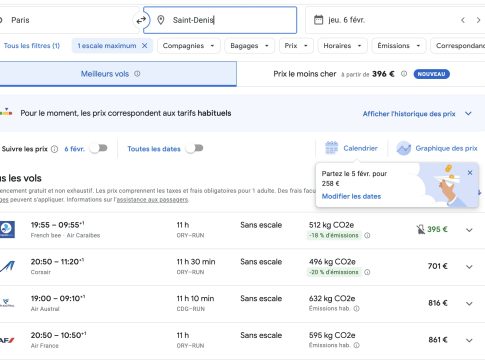The image size is (485, 360).
Task: Select the 20:50 – 10:50 Air France flight
Action: (x=58, y=335)
